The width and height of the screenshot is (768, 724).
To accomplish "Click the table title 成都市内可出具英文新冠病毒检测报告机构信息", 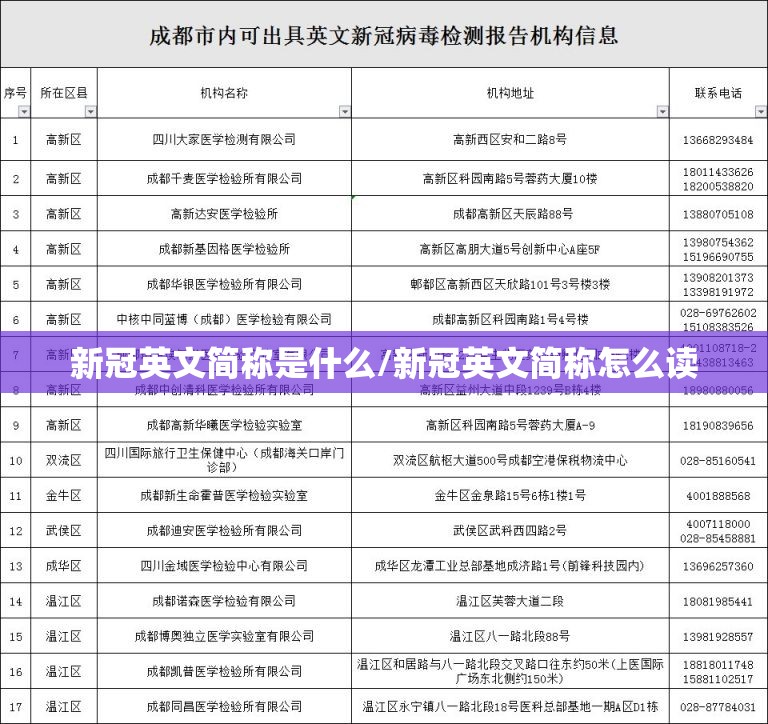I will click(384, 36).
